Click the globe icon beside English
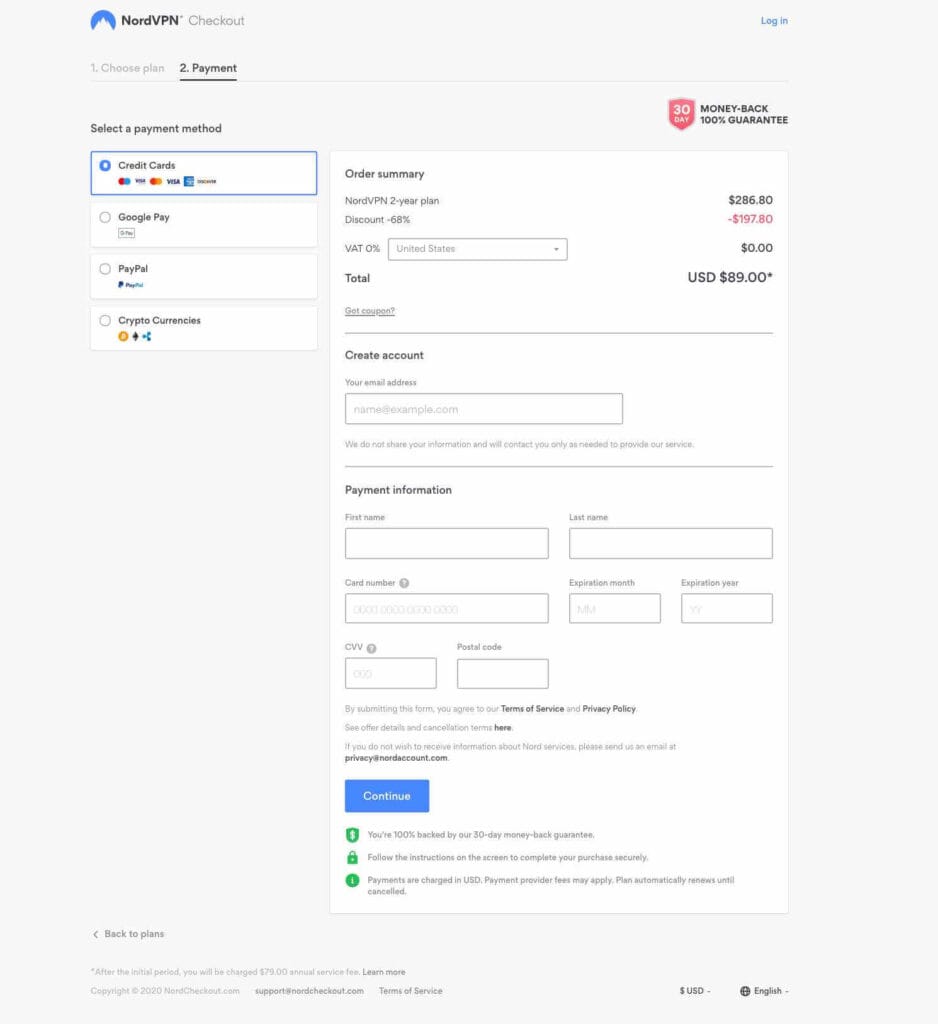938x1024 pixels. (745, 991)
